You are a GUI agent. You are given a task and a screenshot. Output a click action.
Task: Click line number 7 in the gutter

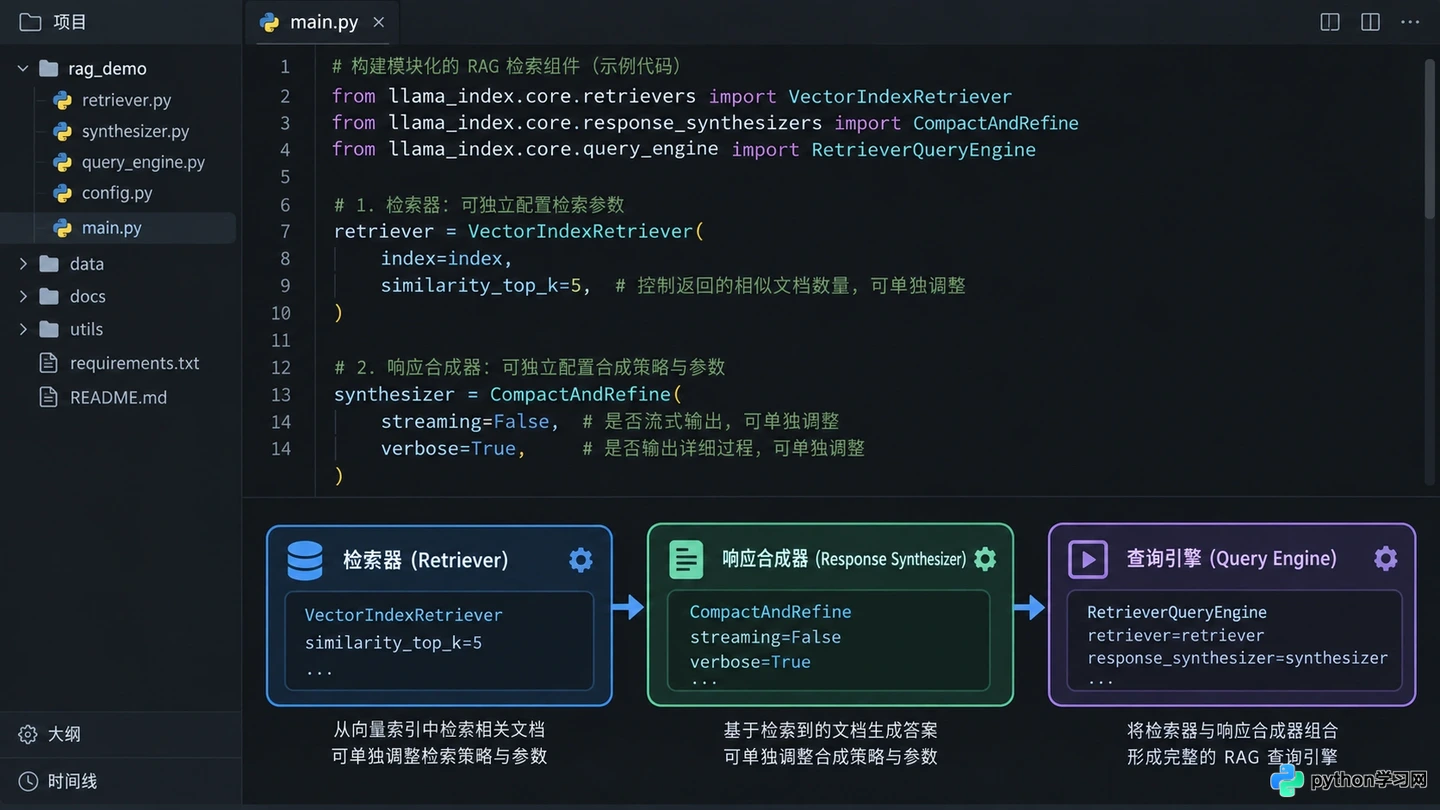(285, 231)
